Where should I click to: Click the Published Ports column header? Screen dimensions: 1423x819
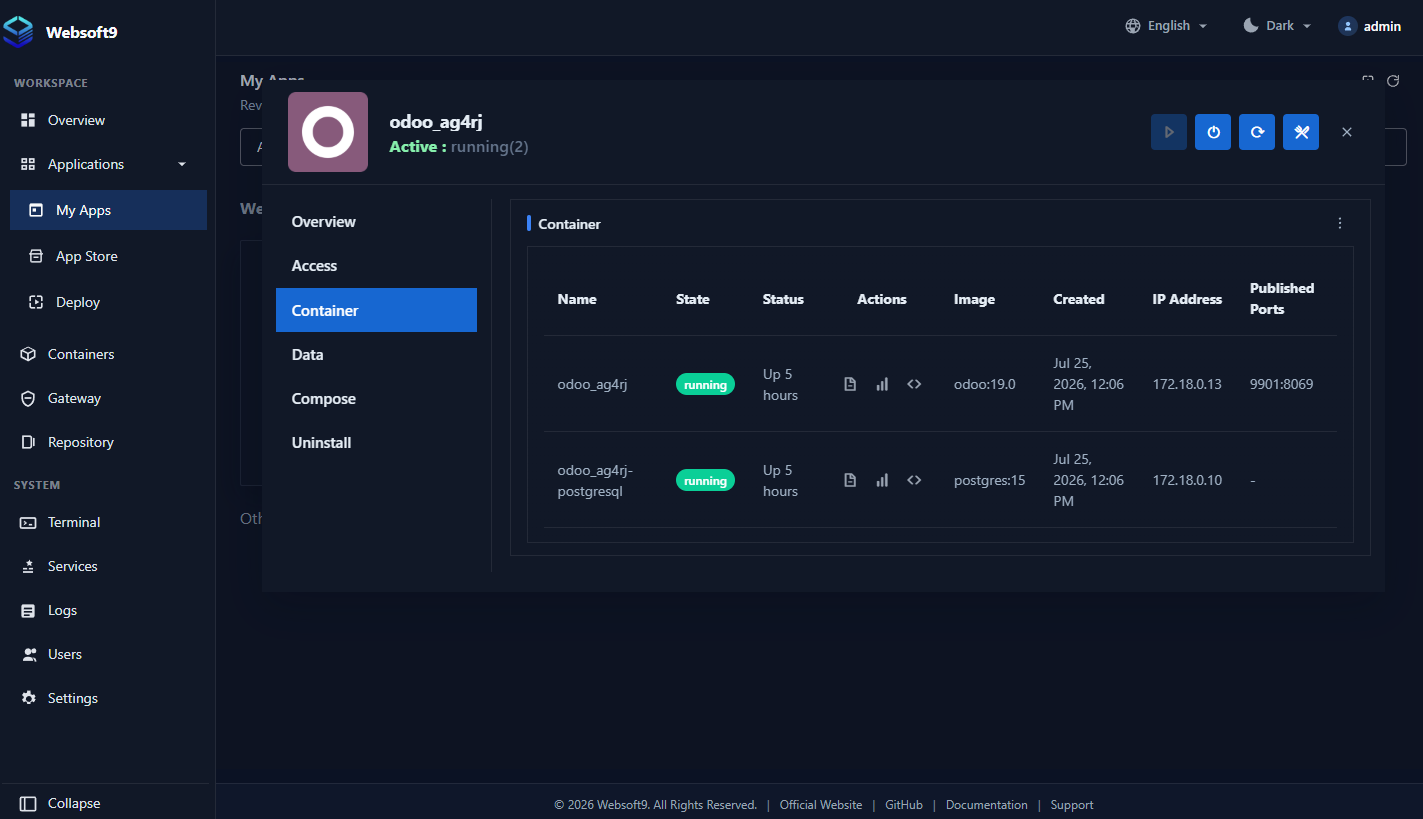1282,299
